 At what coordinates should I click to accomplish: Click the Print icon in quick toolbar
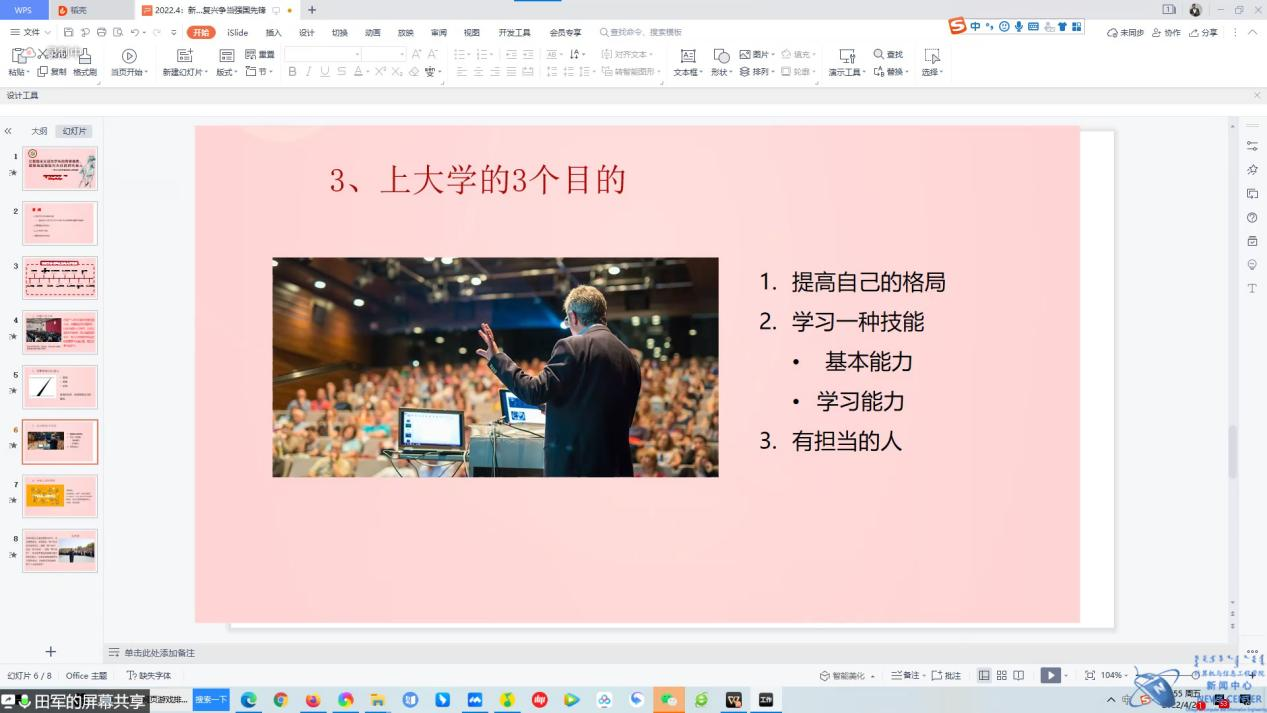point(101,33)
